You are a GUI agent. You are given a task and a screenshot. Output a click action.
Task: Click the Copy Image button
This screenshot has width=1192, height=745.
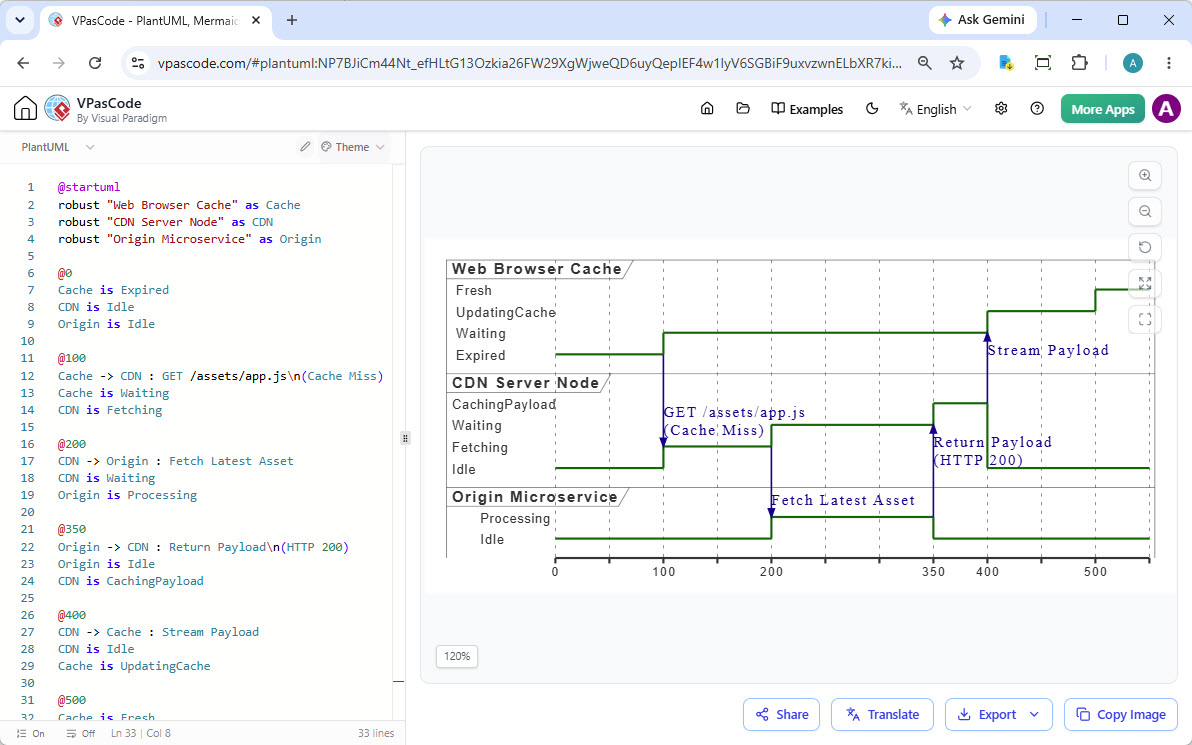point(1121,715)
